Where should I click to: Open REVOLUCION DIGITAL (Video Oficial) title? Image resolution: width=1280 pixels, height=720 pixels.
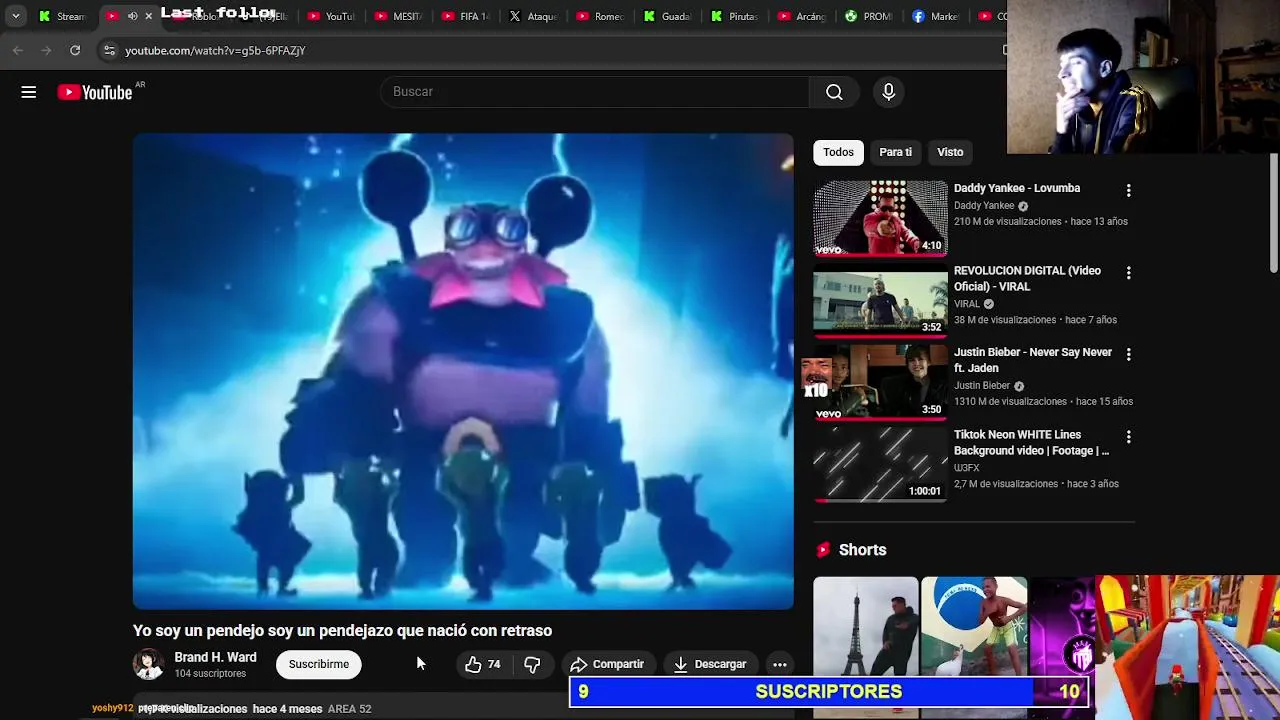point(1027,278)
